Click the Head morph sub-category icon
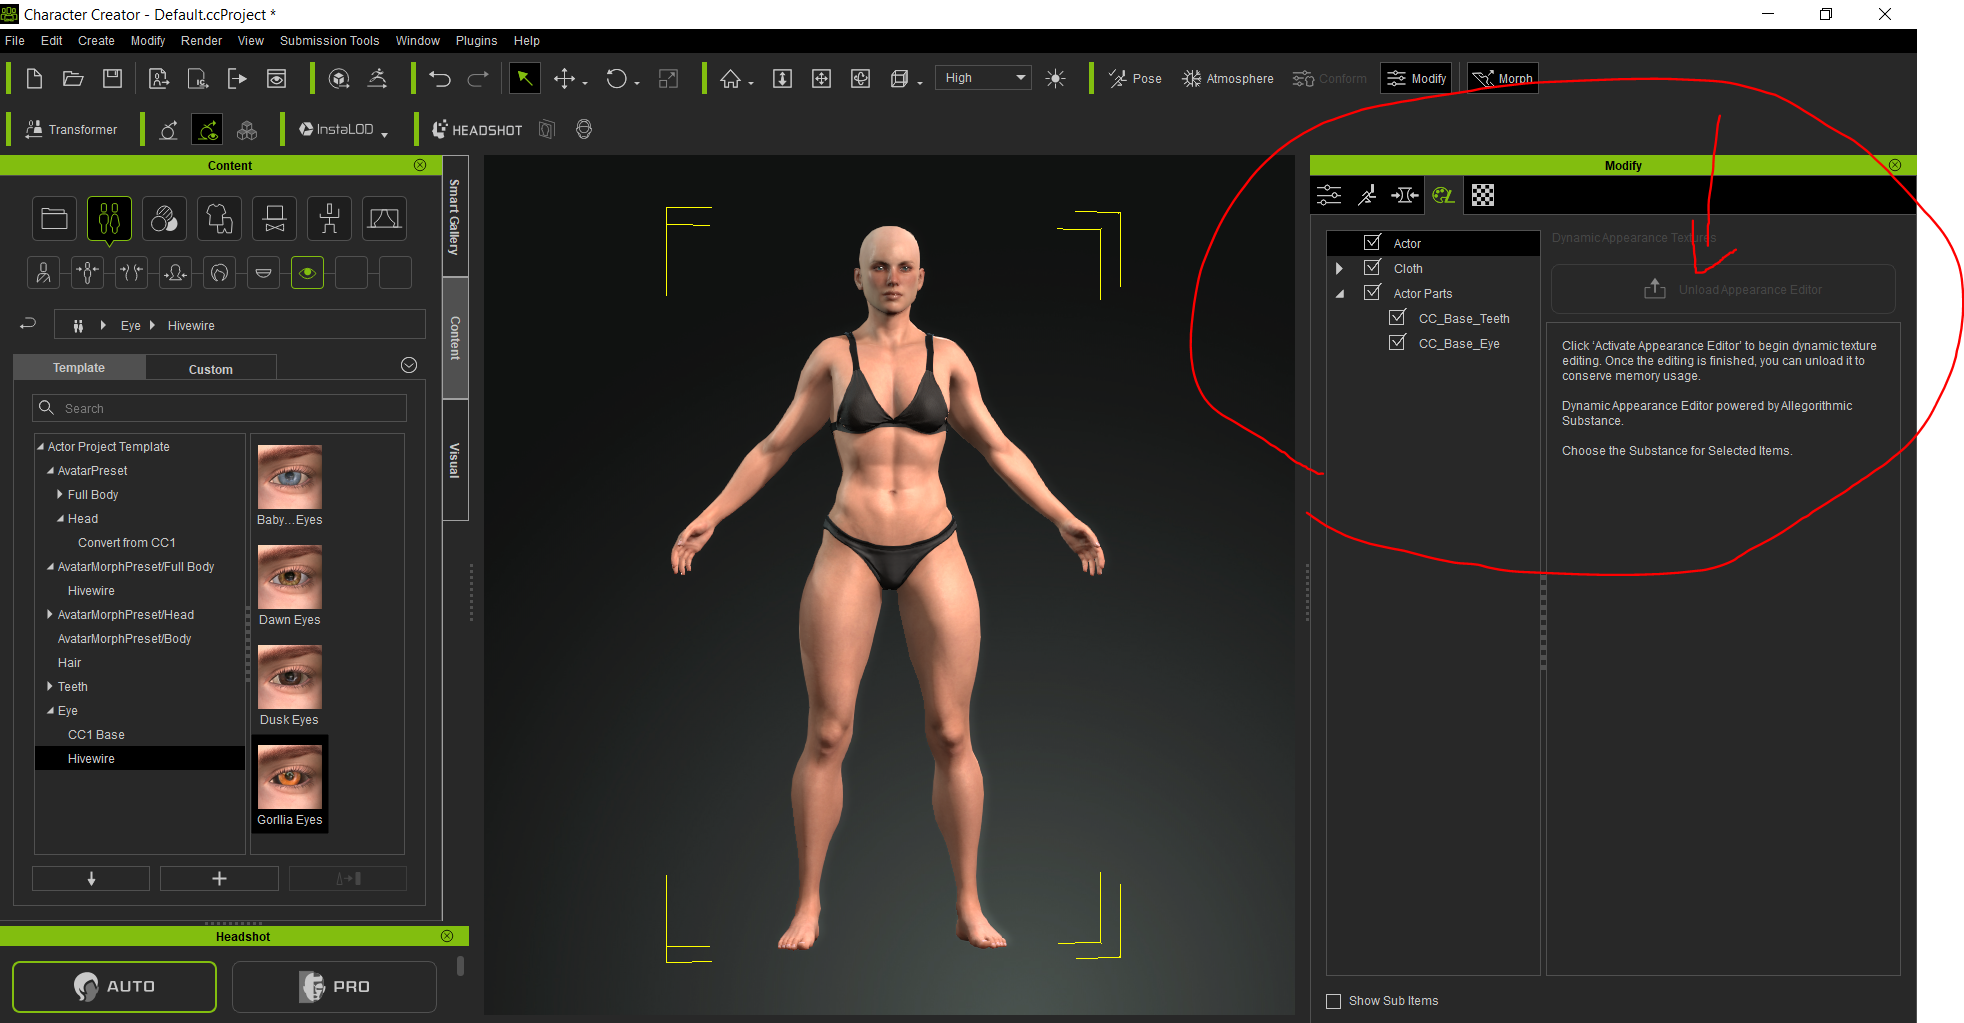1964x1023 pixels. point(176,272)
